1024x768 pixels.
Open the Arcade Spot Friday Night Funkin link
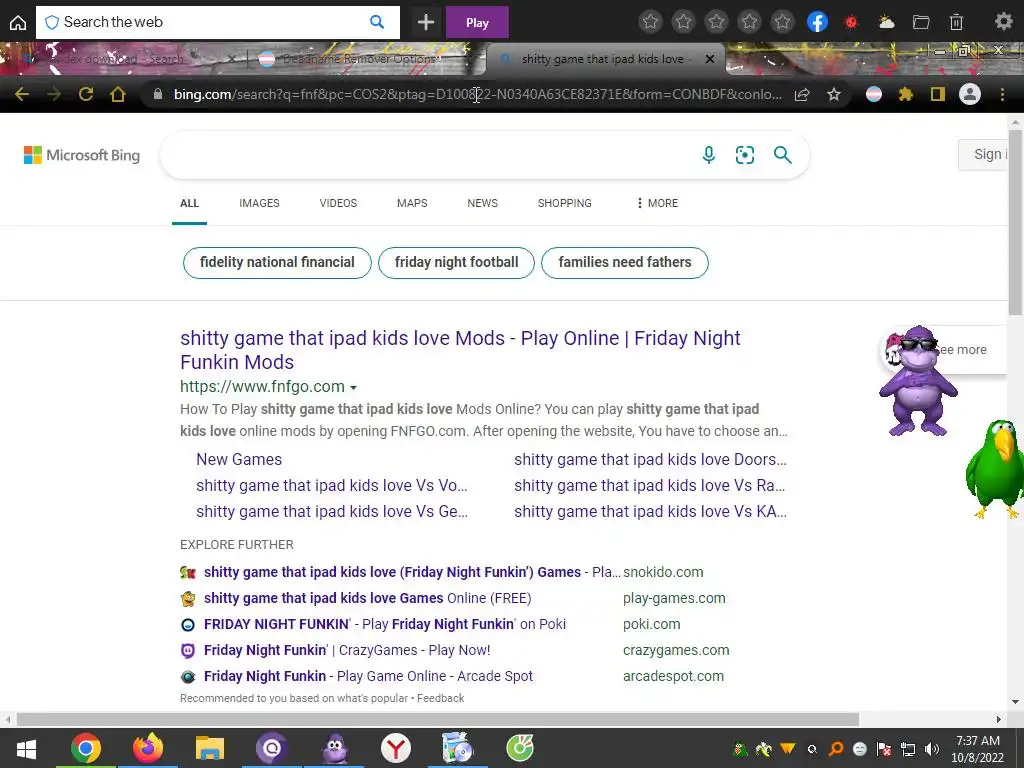click(x=368, y=677)
